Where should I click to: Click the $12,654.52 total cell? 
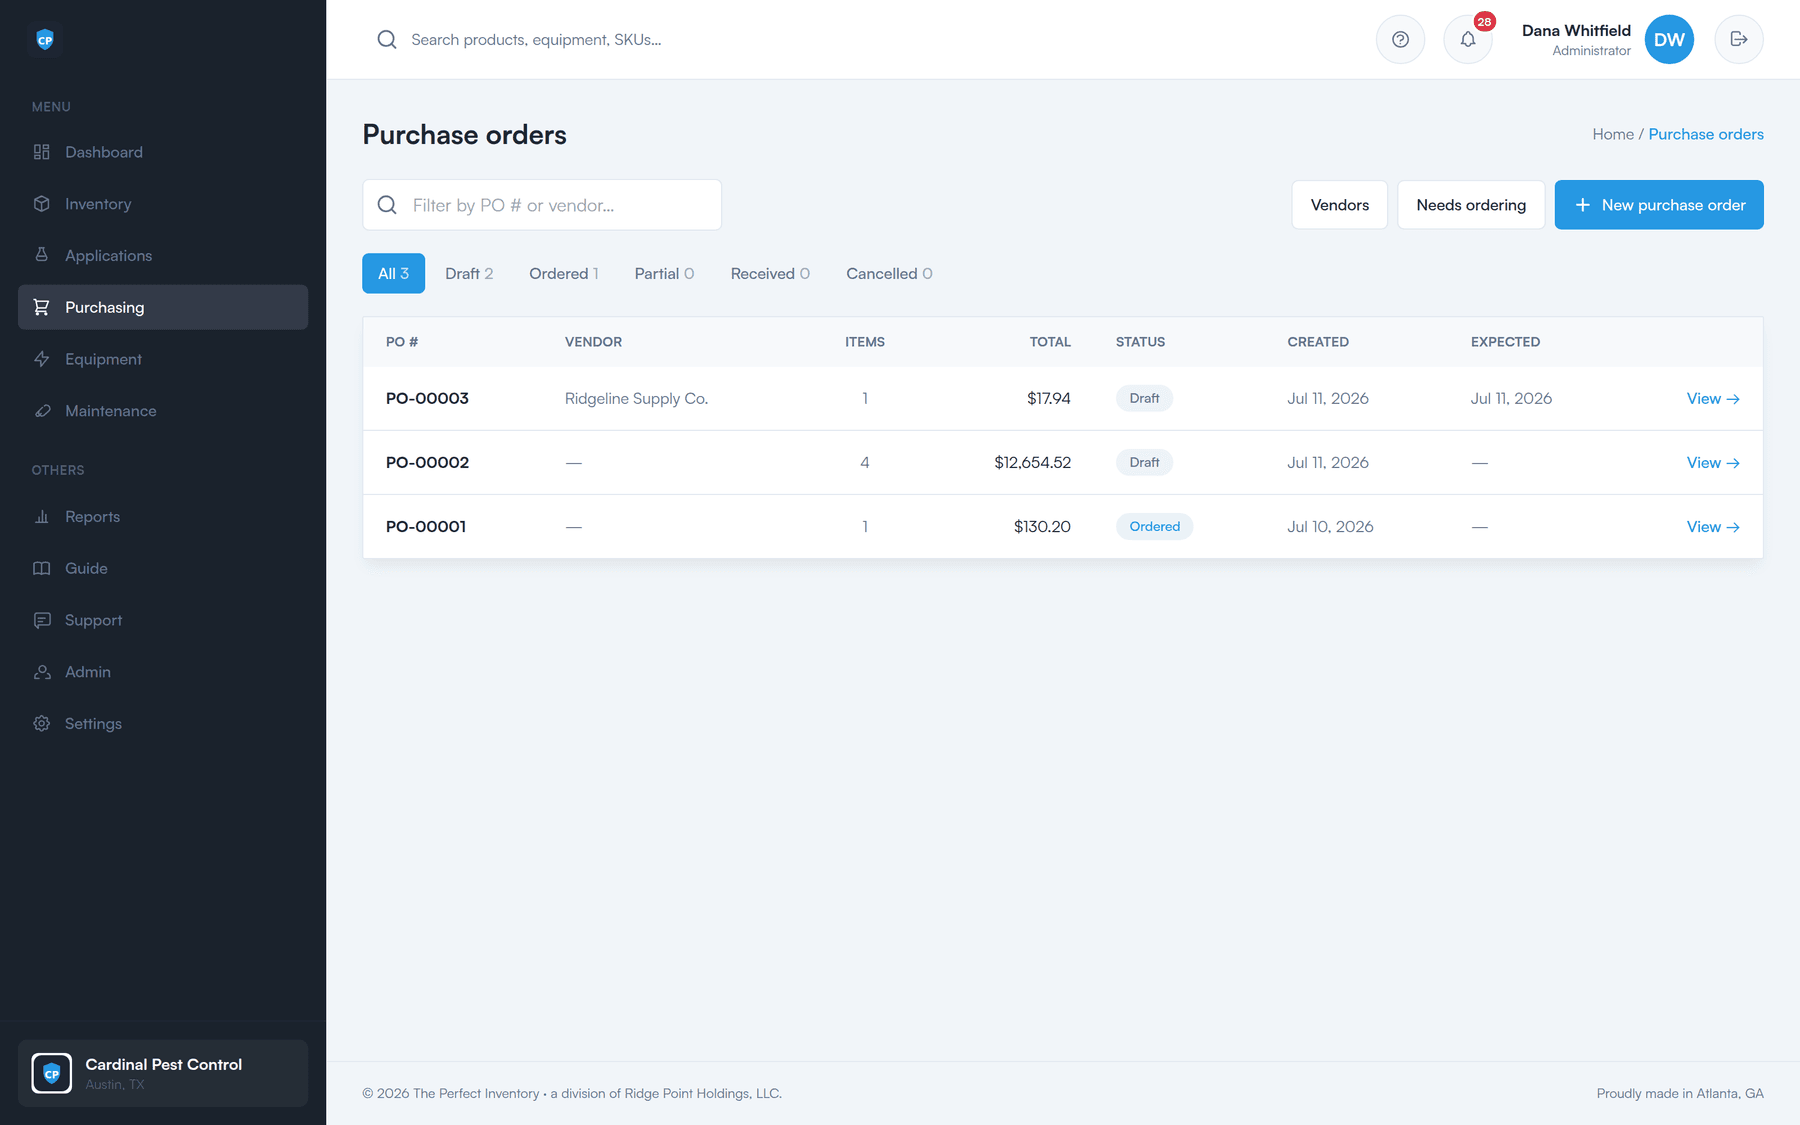point(1032,462)
